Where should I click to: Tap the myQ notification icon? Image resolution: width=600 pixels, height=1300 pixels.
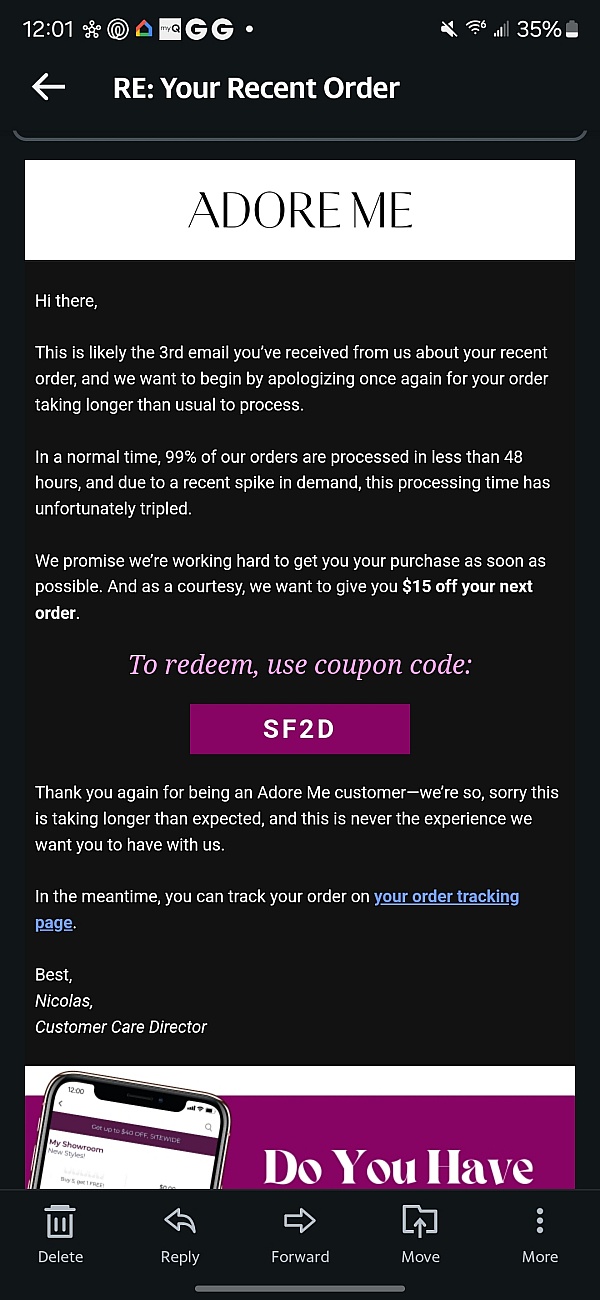tap(170, 29)
